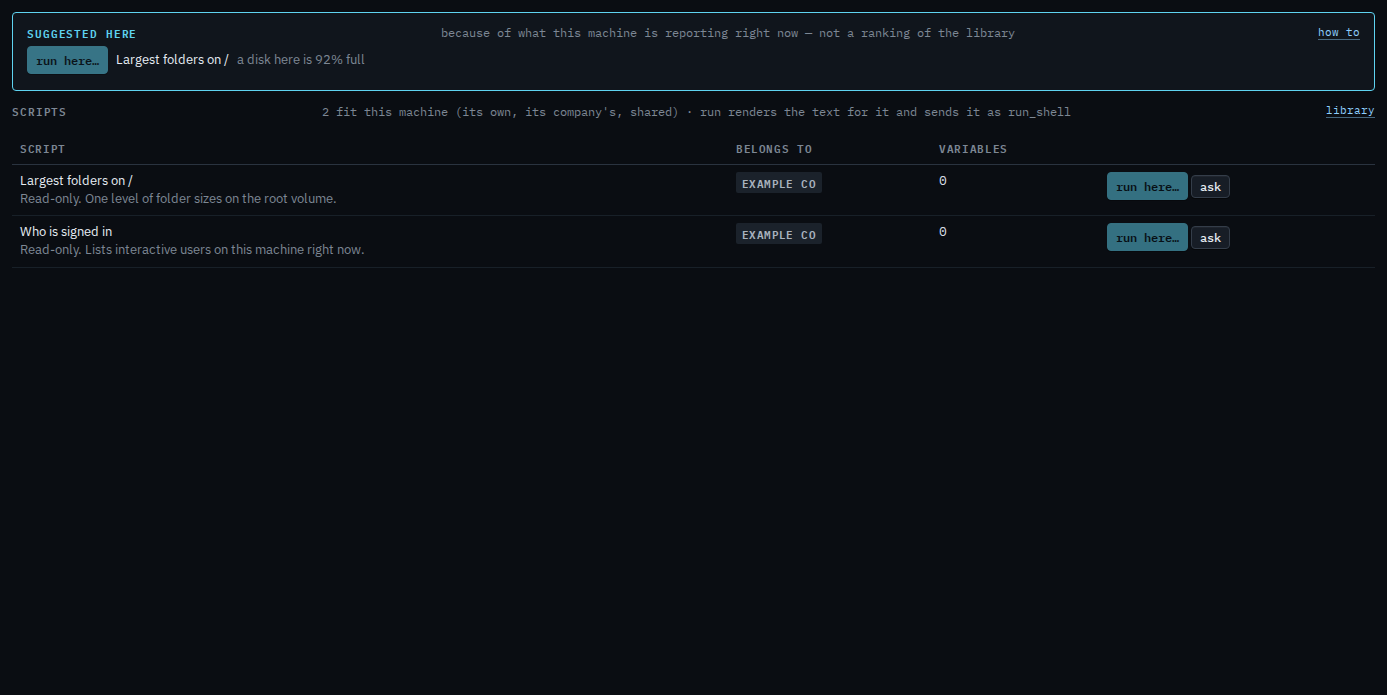Select the Largest folders on / row title
This screenshot has width=1387, height=695.
click(x=76, y=181)
